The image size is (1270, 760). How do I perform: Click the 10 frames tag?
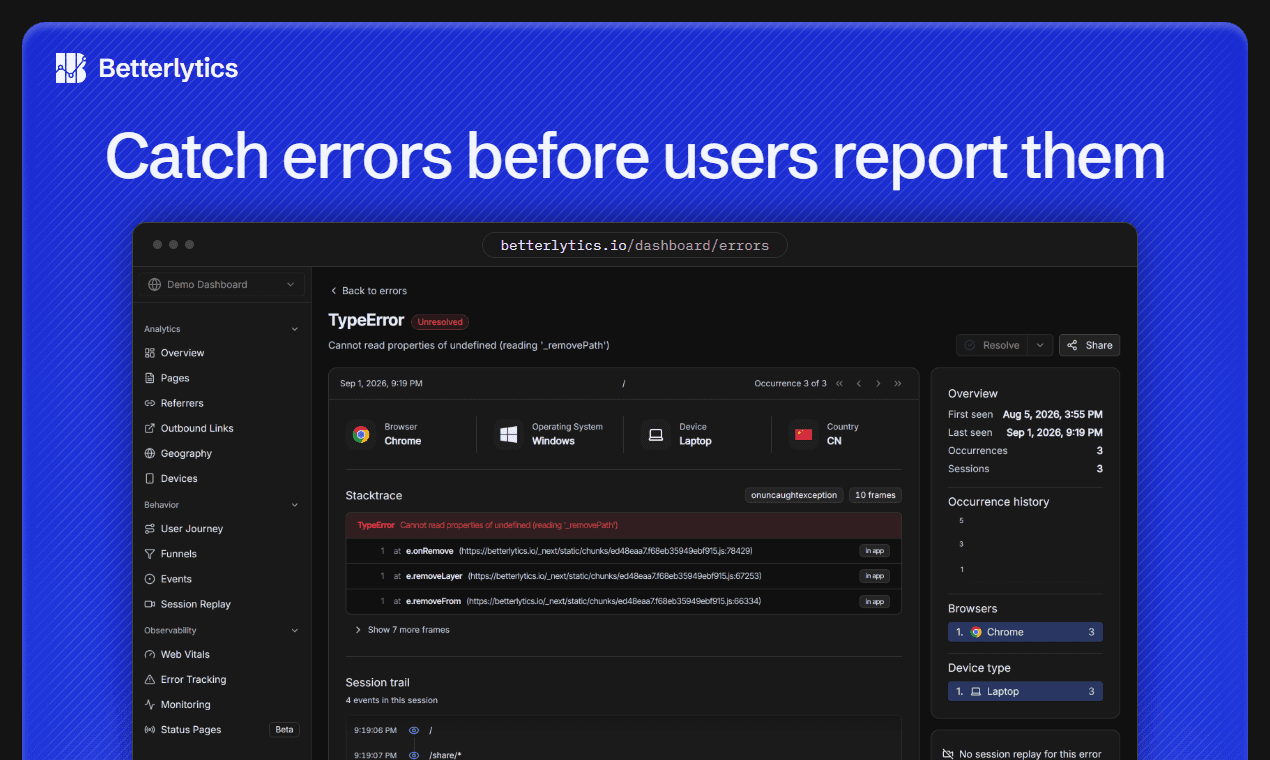[875, 495]
